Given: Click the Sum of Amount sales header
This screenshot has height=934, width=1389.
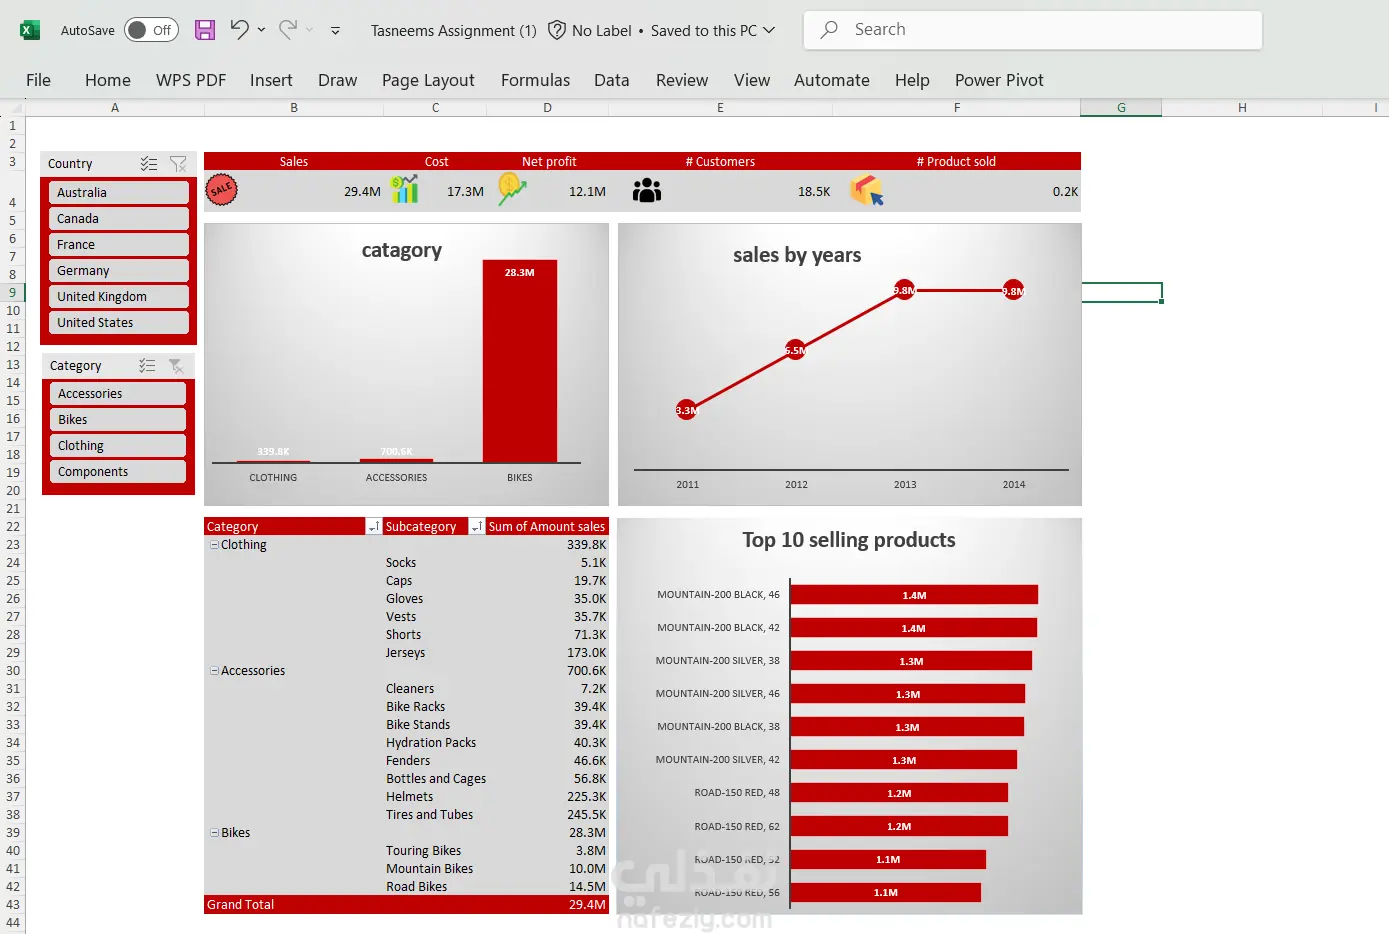Looking at the screenshot, I should coord(546,527).
